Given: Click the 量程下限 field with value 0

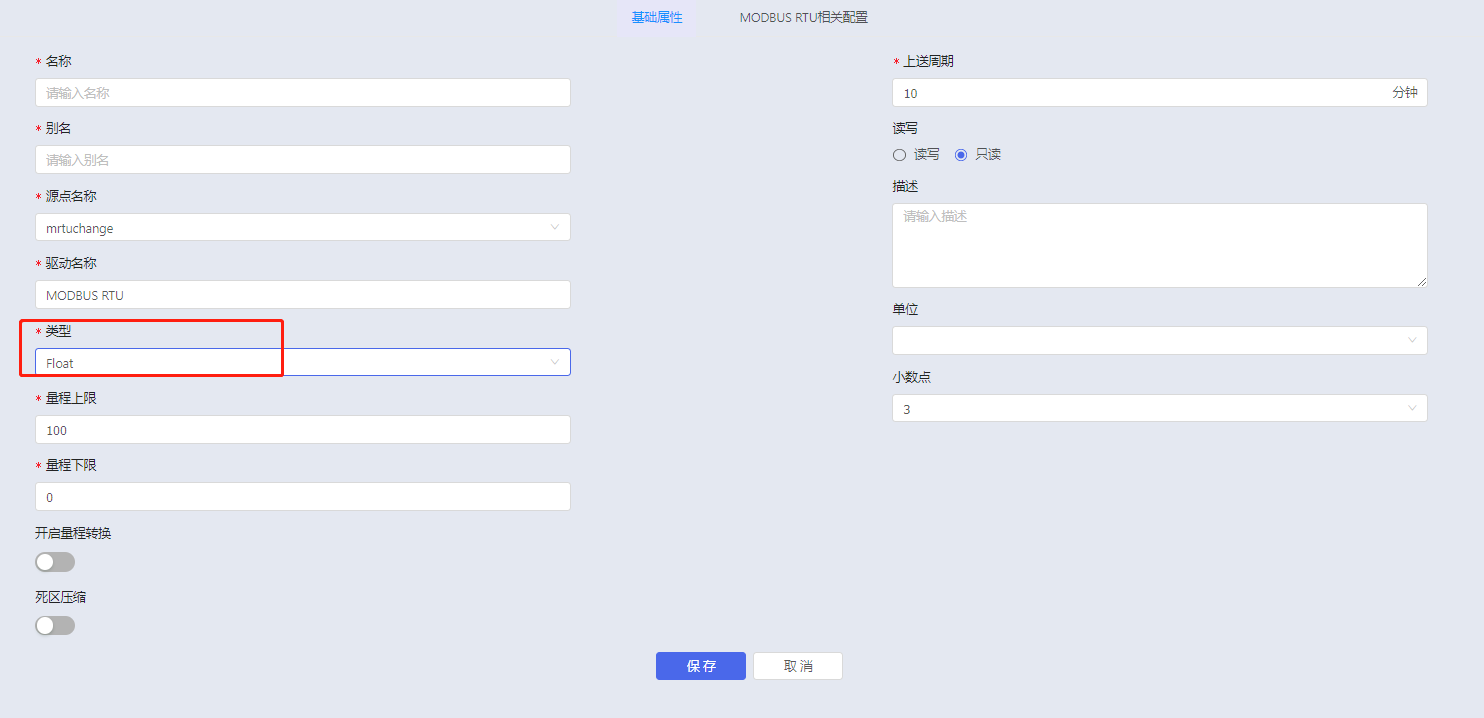Looking at the screenshot, I should pos(302,497).
